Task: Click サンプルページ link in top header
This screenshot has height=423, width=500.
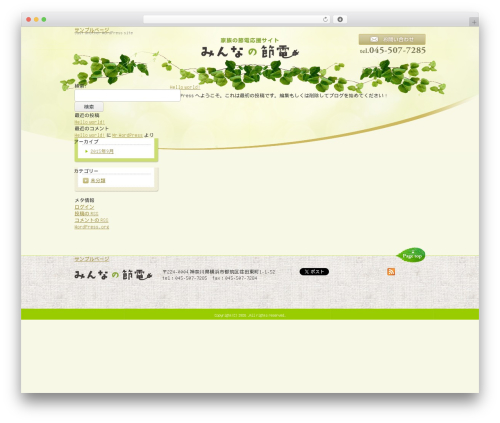Action: click(92, 30)
